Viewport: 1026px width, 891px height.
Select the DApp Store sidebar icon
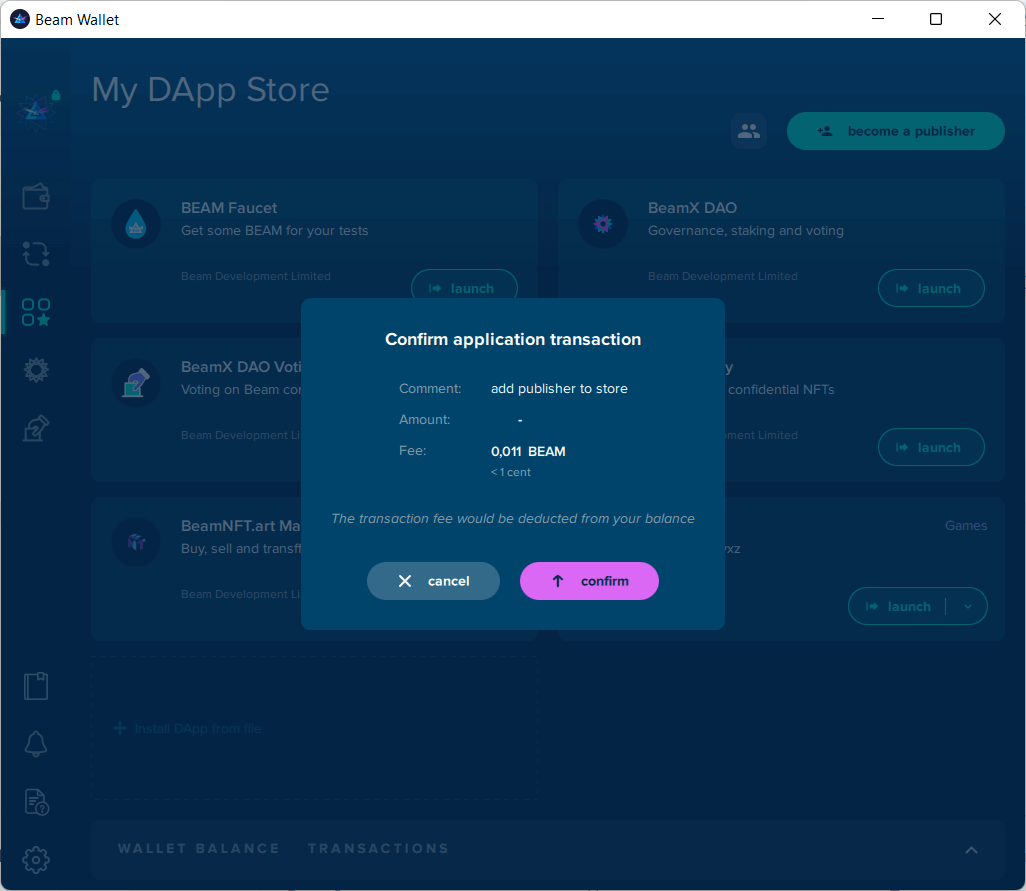(x=36, y=312)
